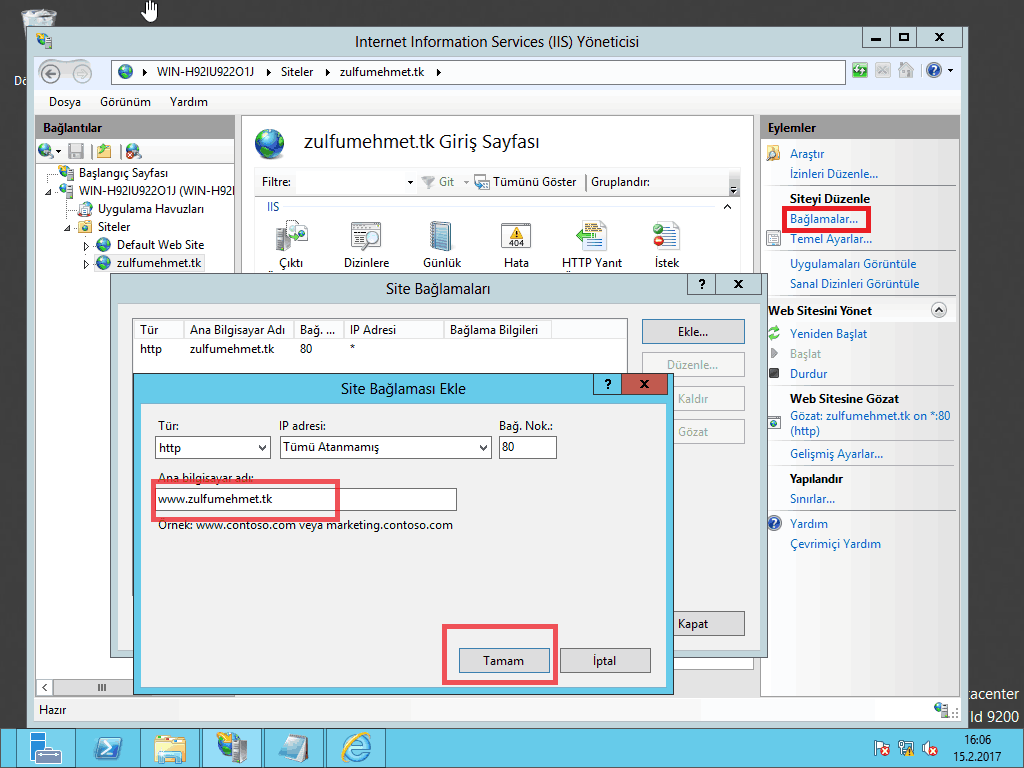Image resolution: width=1024 pixels, height=768 pixels.
Task: Collapse the Web Sitesini Yönet section
Action: pos(938,310)
